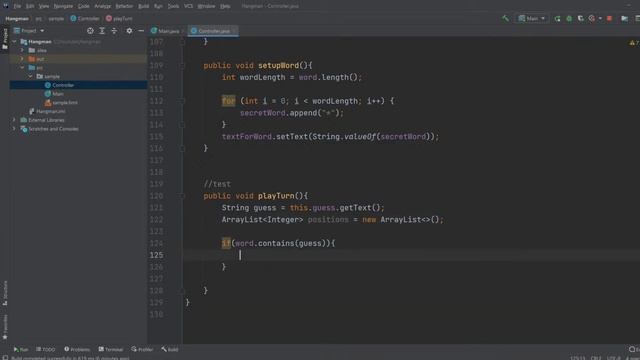
Task: Open the TODO tool window
Action: [46, 349]
